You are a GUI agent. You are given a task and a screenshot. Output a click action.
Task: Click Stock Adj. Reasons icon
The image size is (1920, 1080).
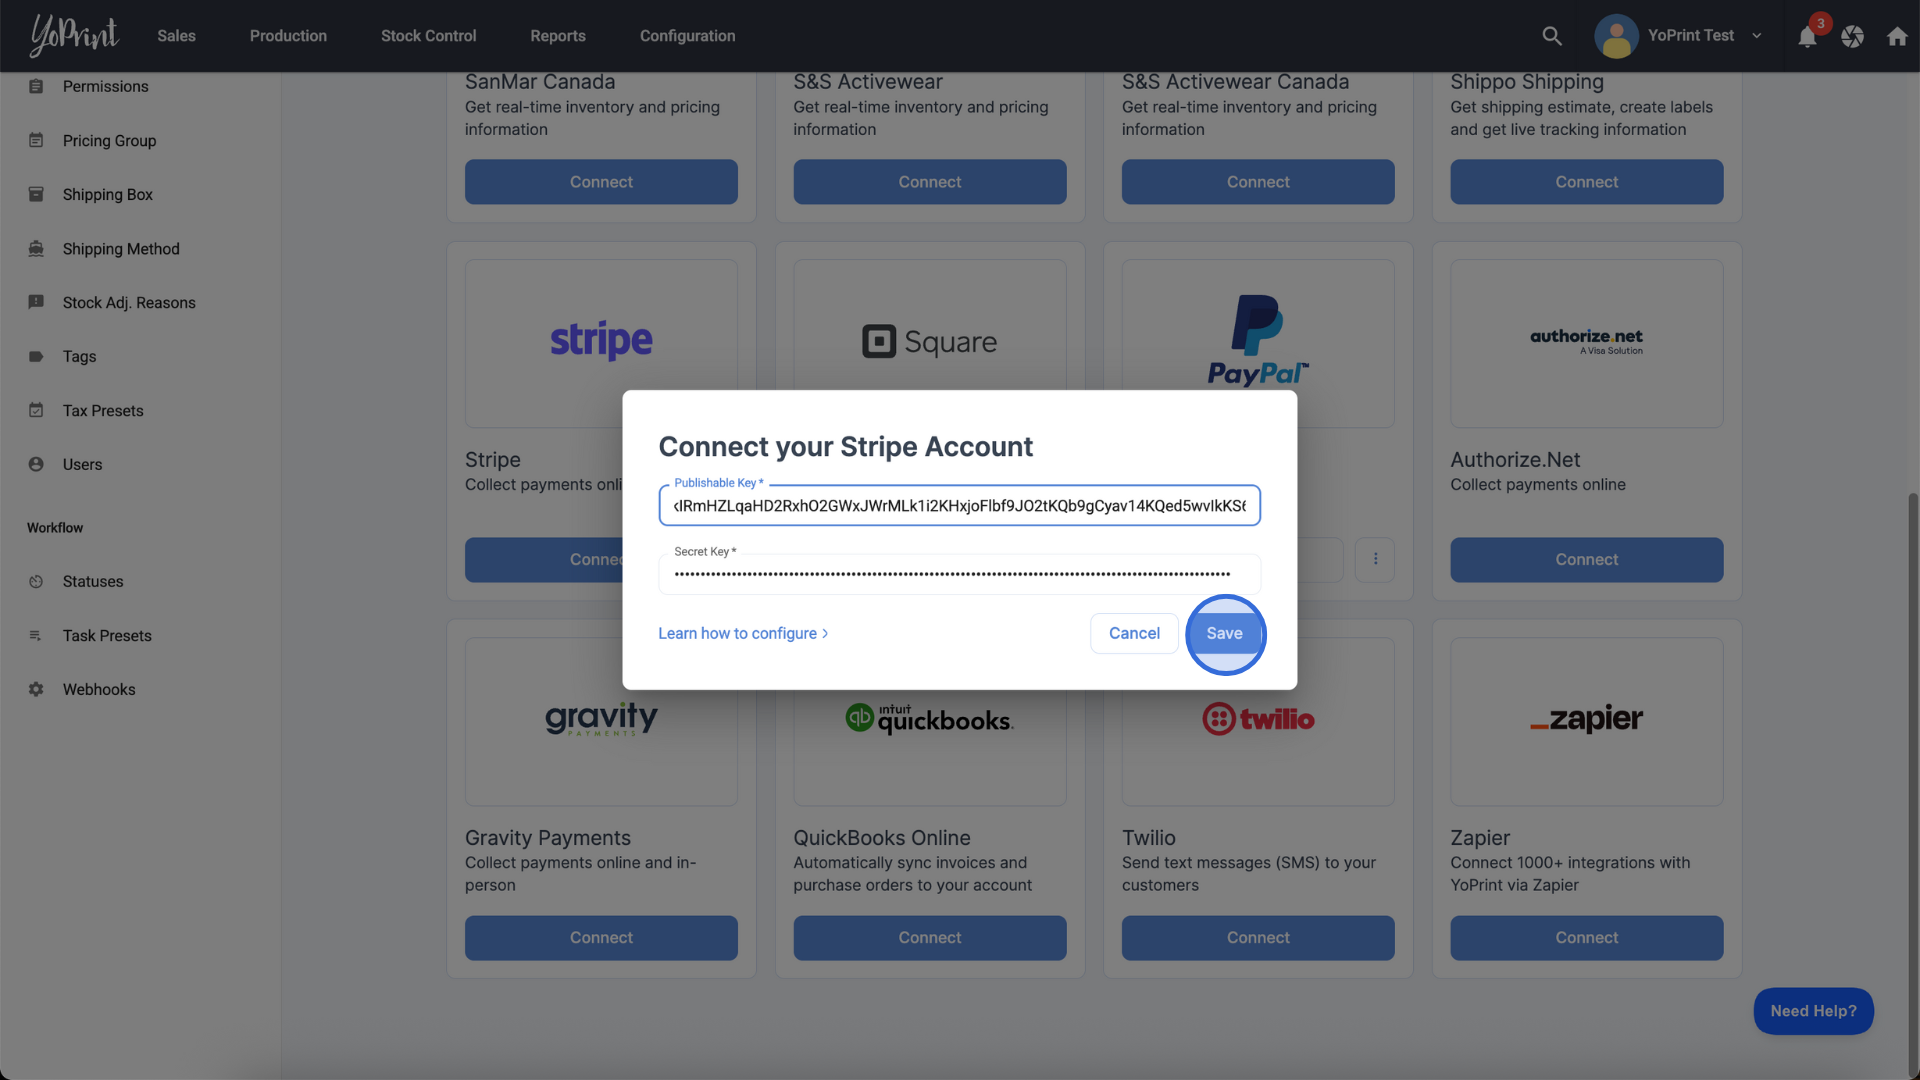coord(36,302)
